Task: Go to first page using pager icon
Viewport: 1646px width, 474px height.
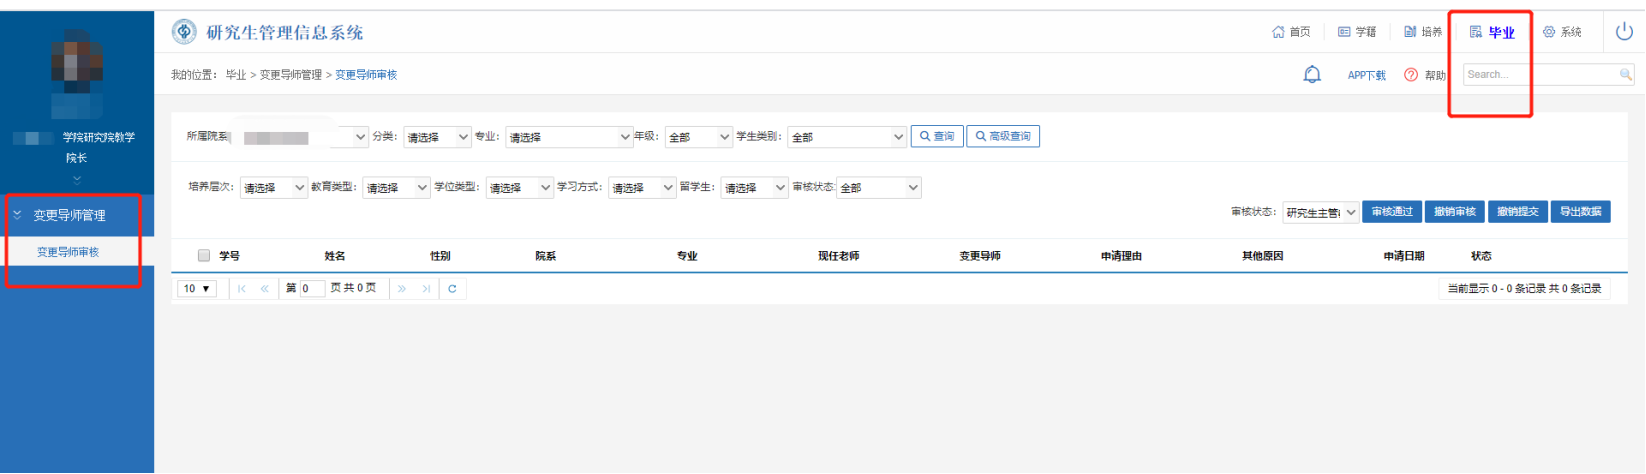Action: tap(242, 289)
